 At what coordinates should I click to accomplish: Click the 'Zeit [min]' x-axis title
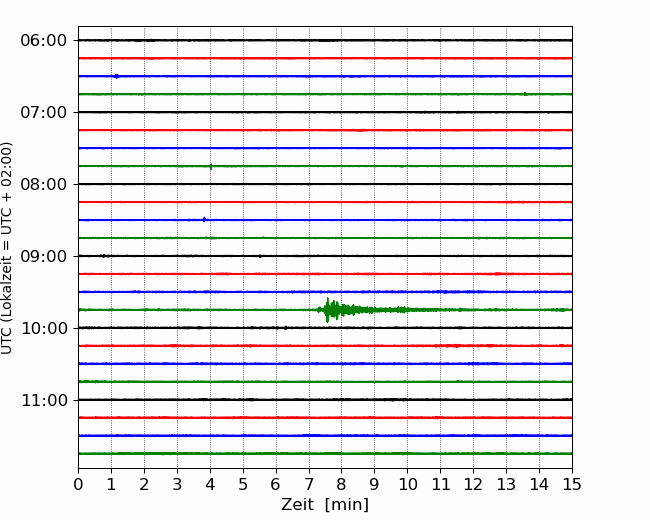click(x=325, y=505)
